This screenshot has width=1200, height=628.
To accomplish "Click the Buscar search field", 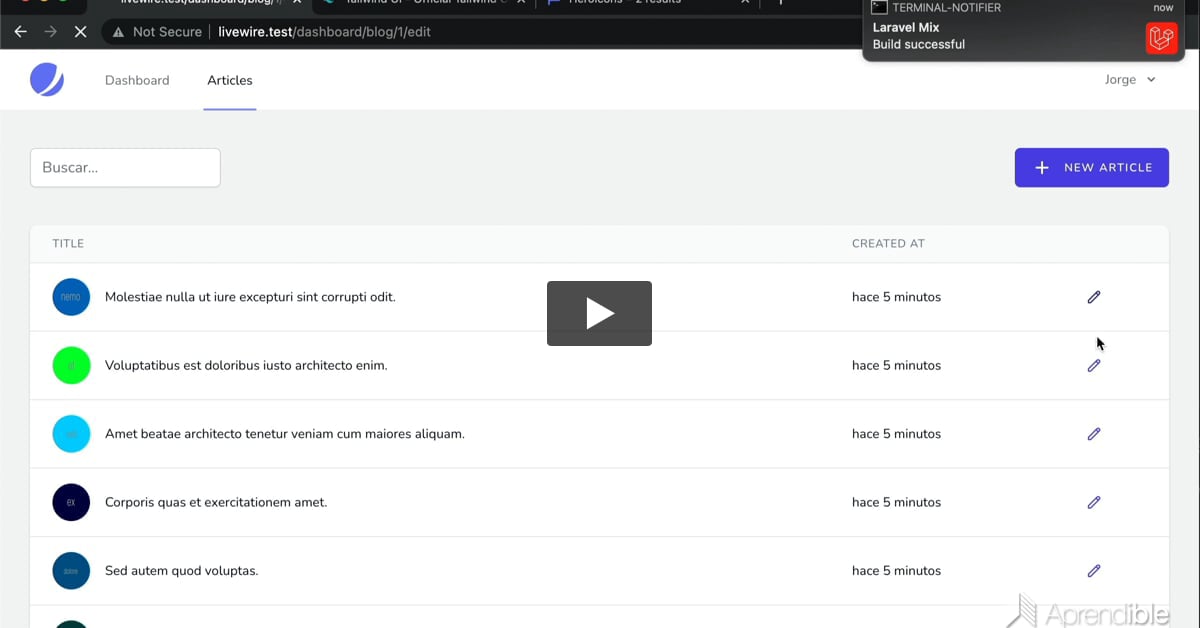I will click(125, 168).
